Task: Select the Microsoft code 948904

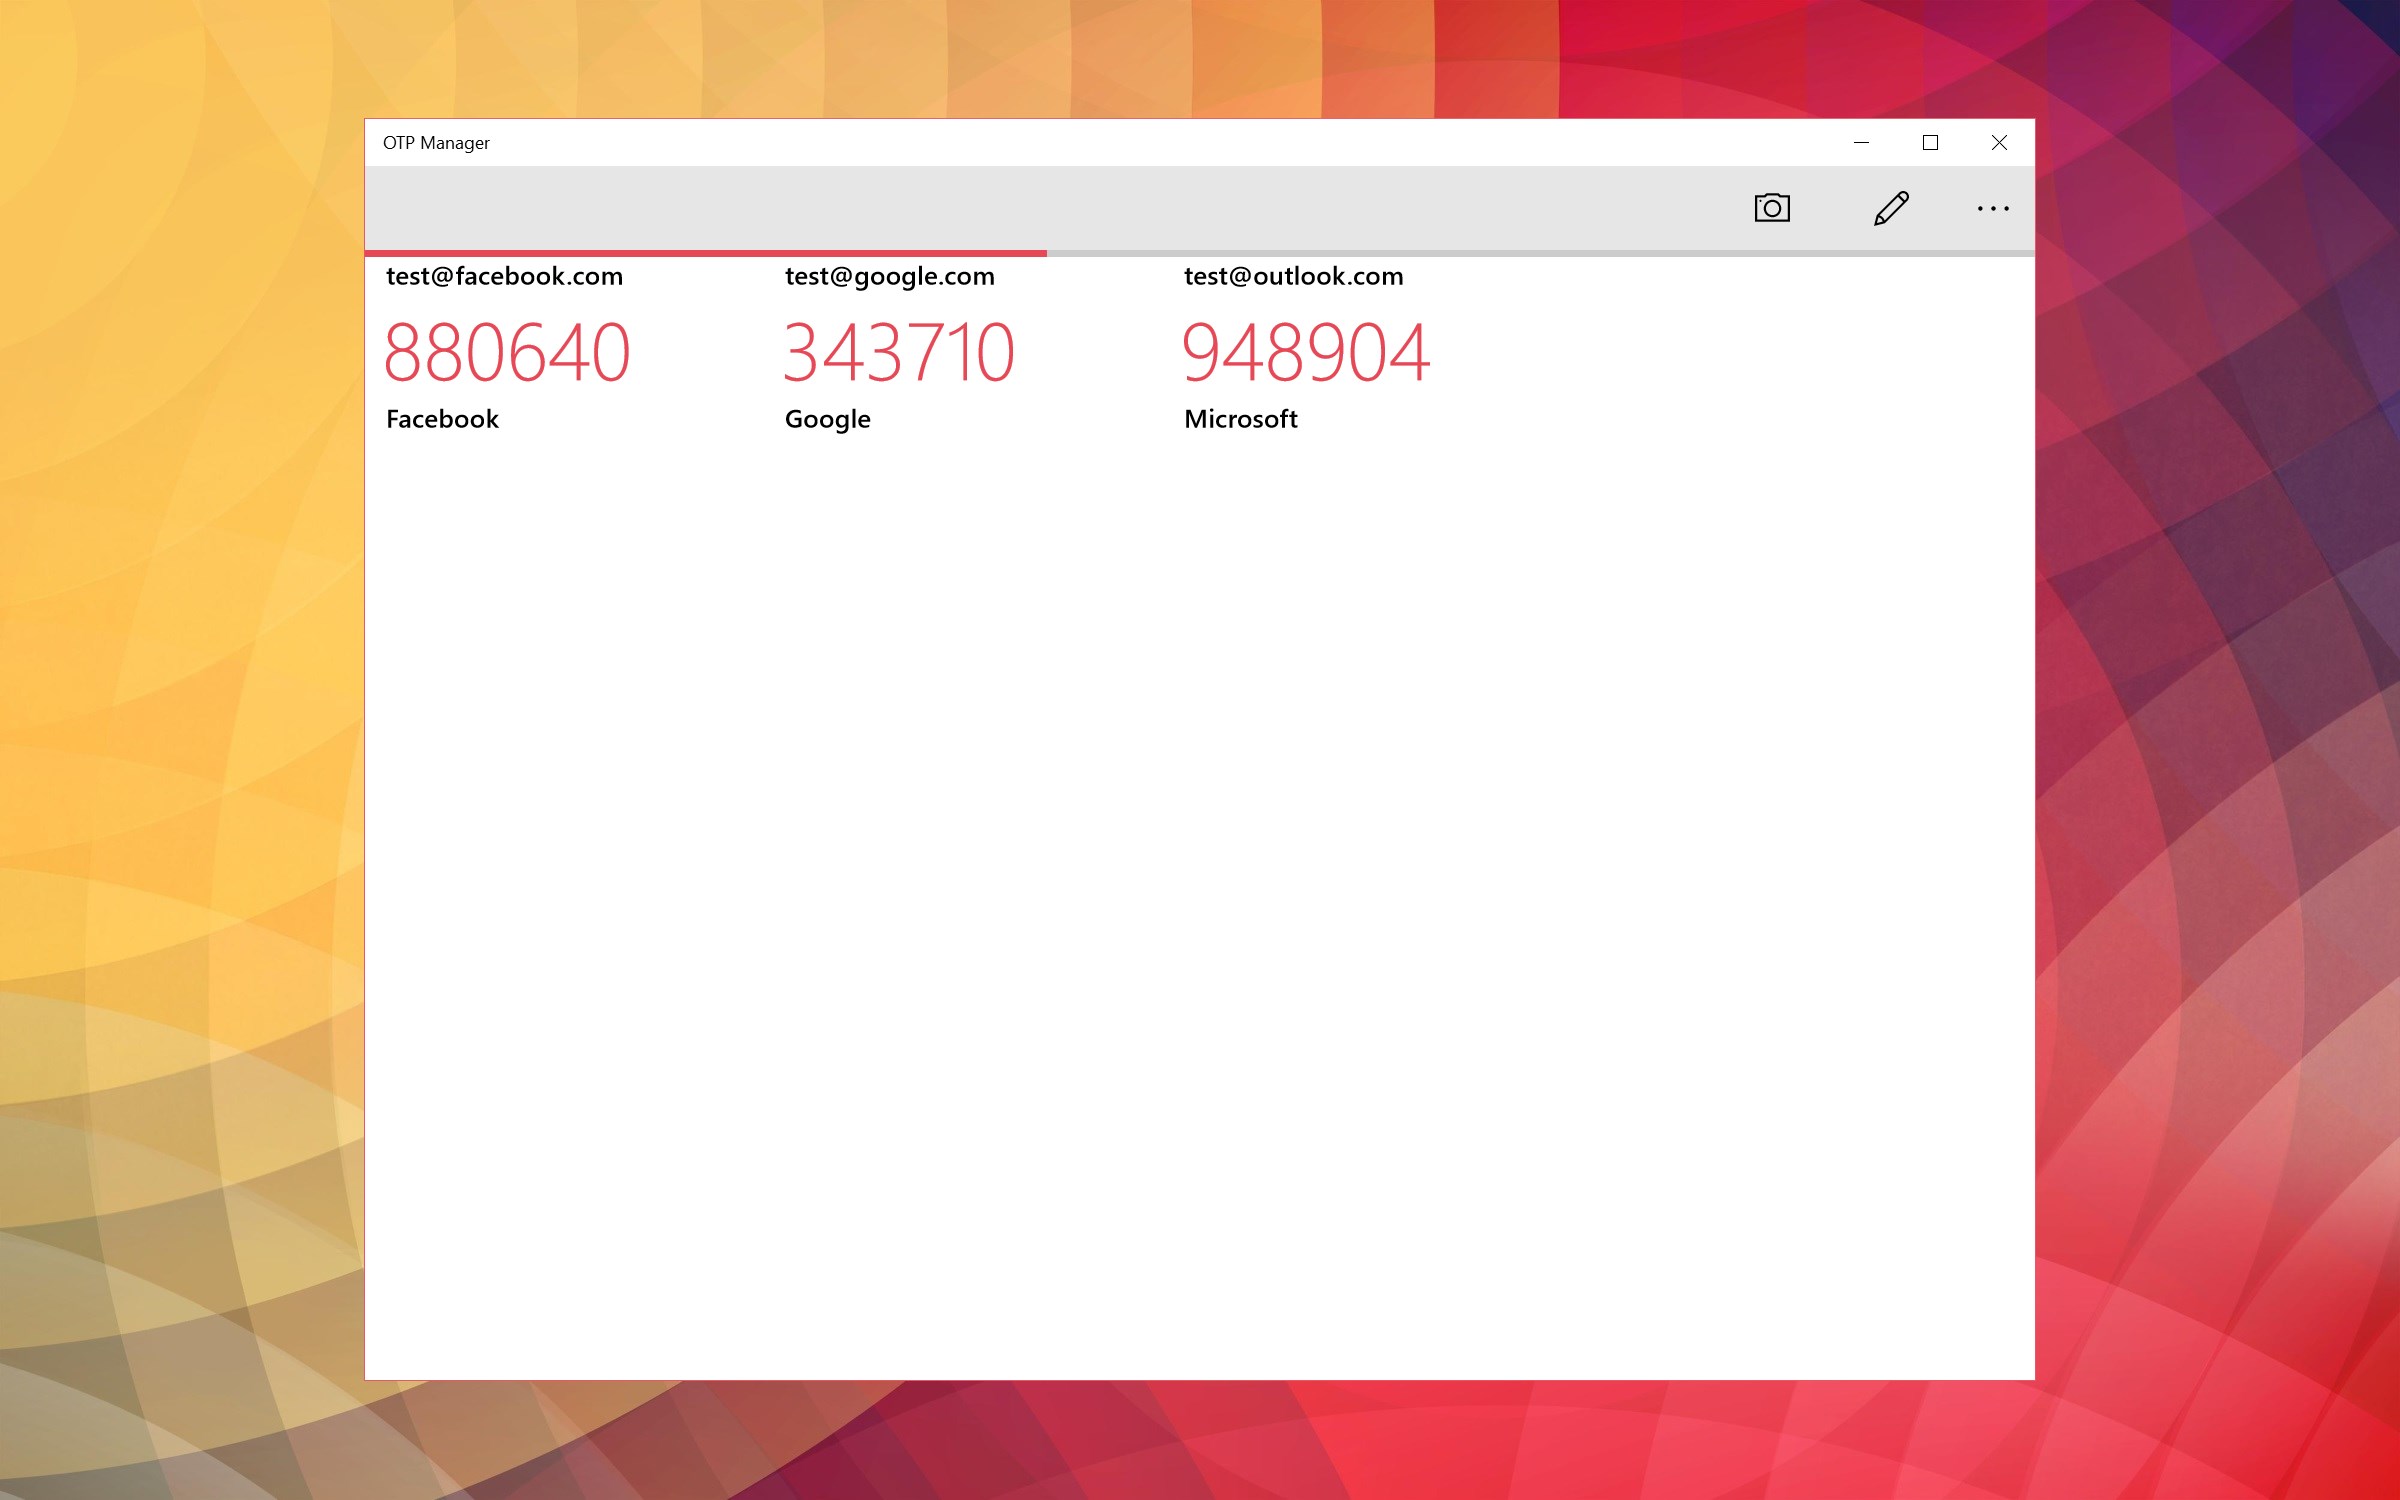Action: 1306,350
